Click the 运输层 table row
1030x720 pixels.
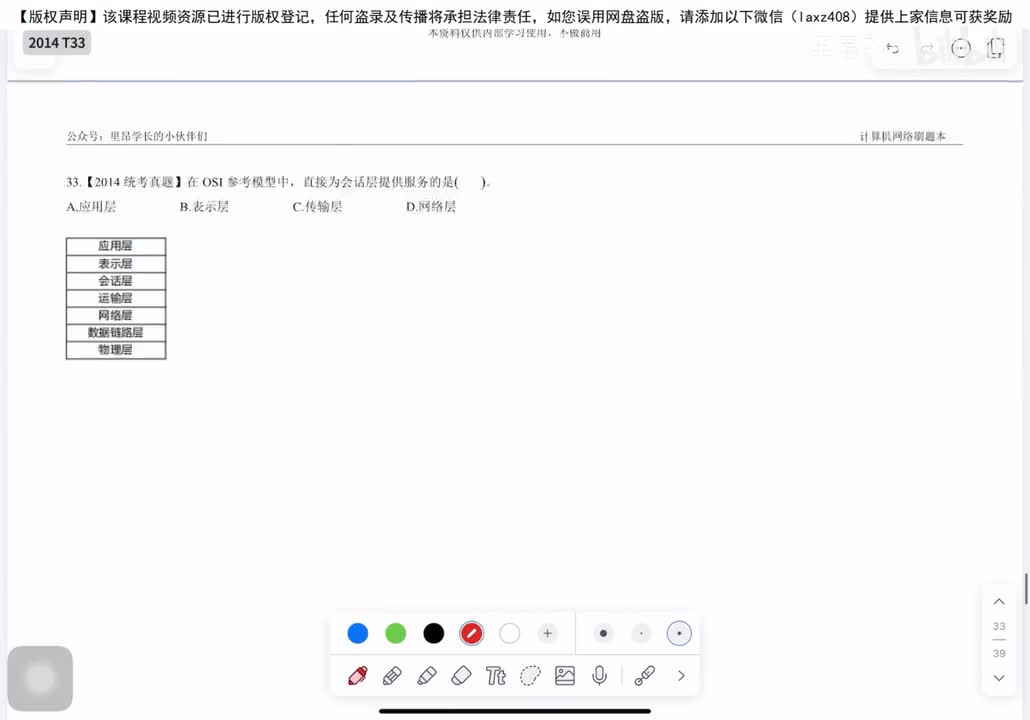click(116, 298)
